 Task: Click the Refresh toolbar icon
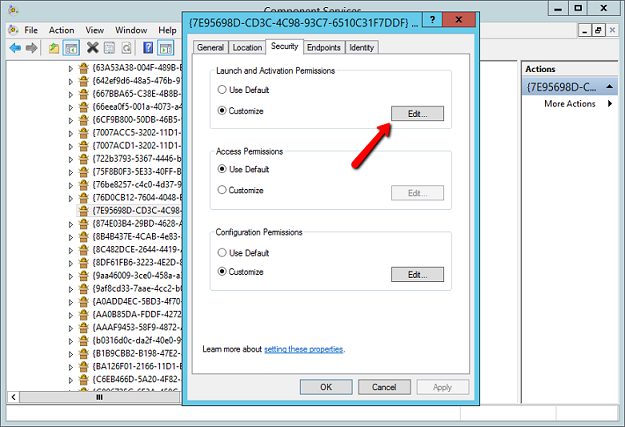(x=128, y=47)
